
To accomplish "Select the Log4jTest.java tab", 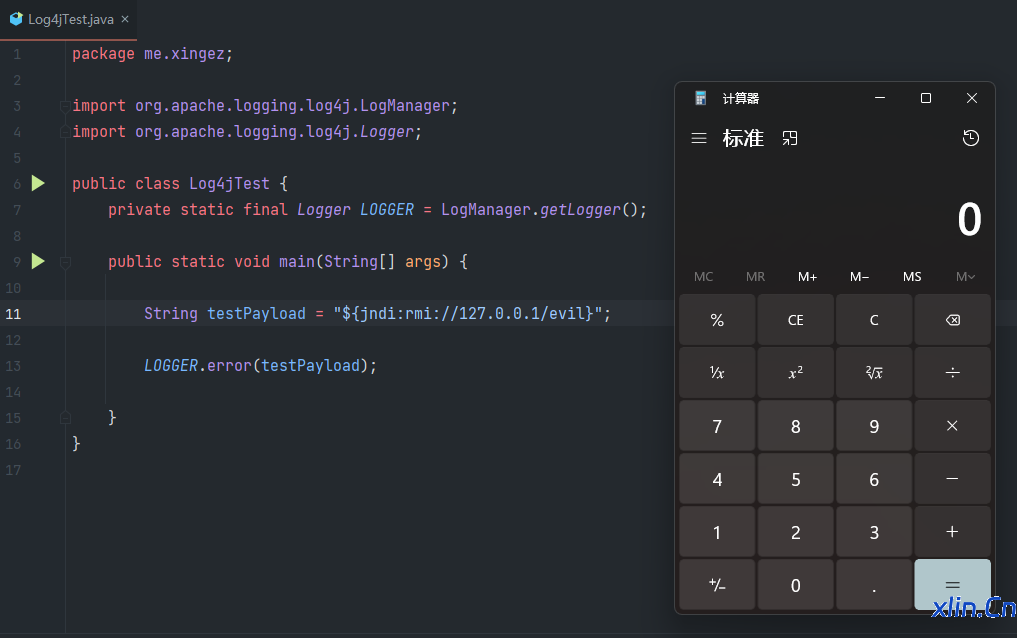I will [68, 19].
